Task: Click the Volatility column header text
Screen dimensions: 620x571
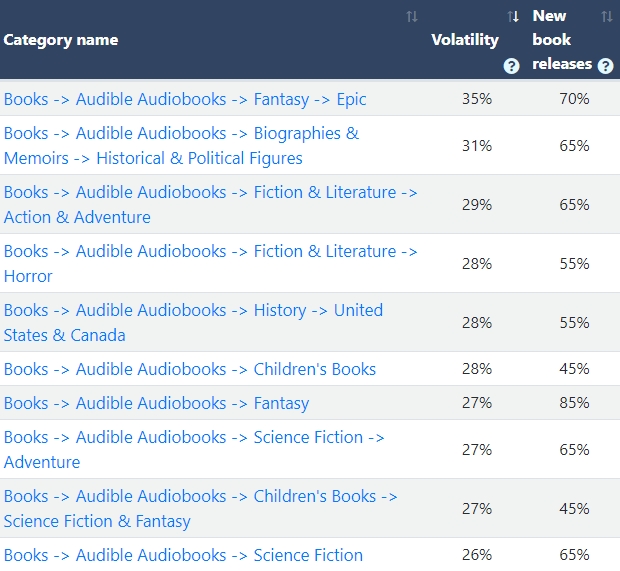Action: (x=464, y=40)
